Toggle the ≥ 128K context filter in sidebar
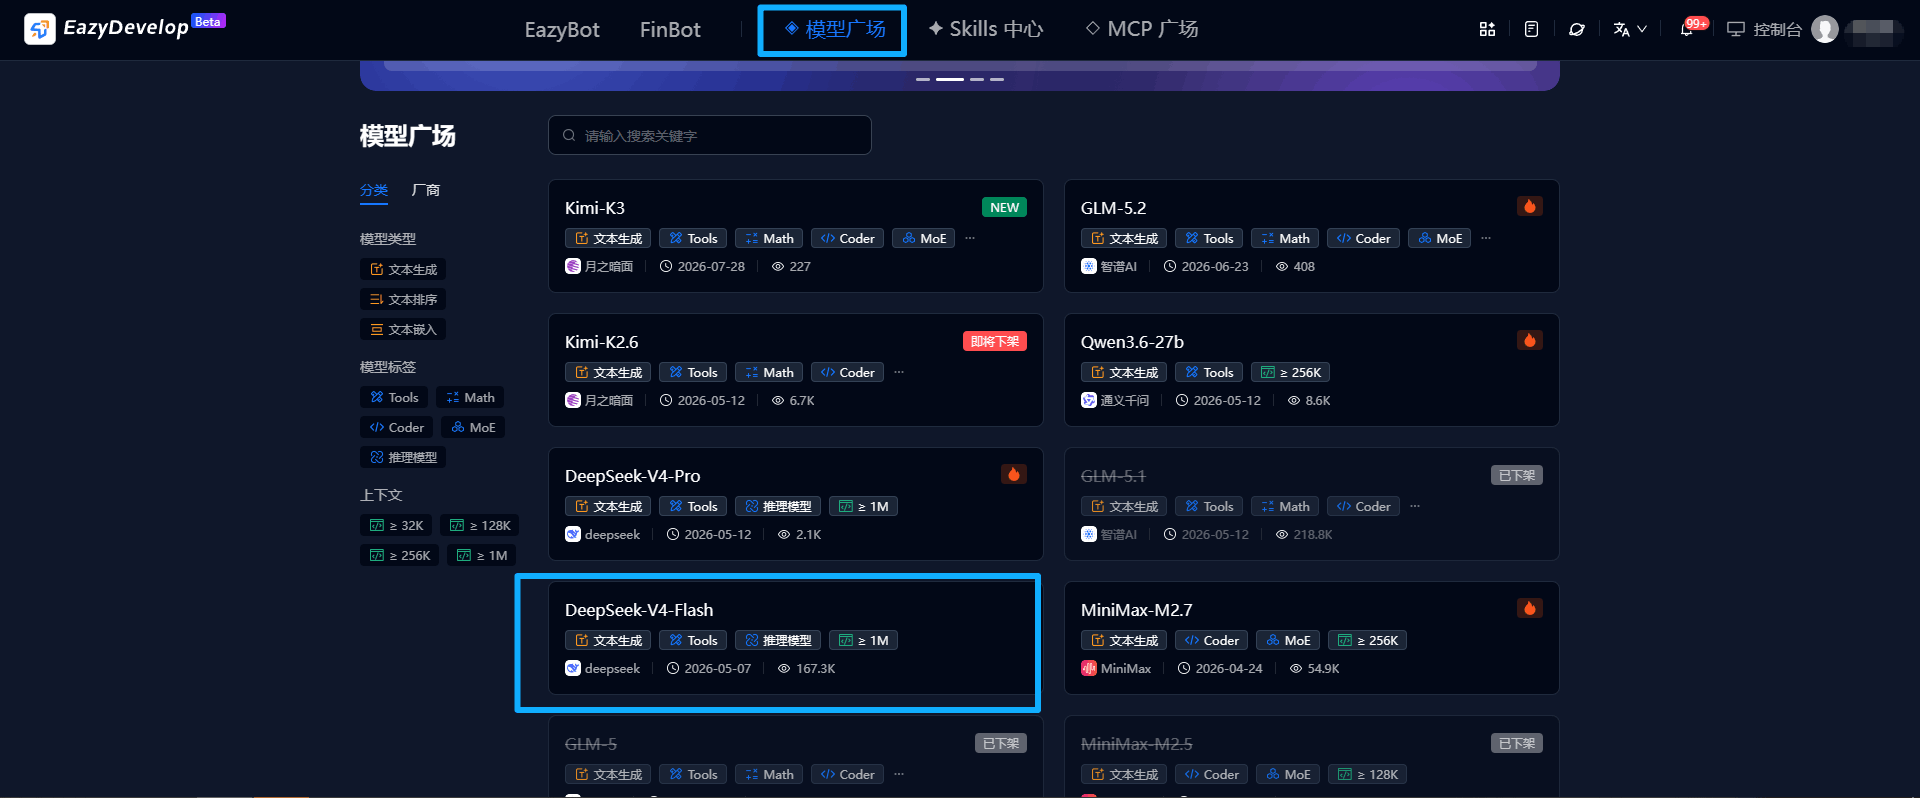 tap(480, 525)
